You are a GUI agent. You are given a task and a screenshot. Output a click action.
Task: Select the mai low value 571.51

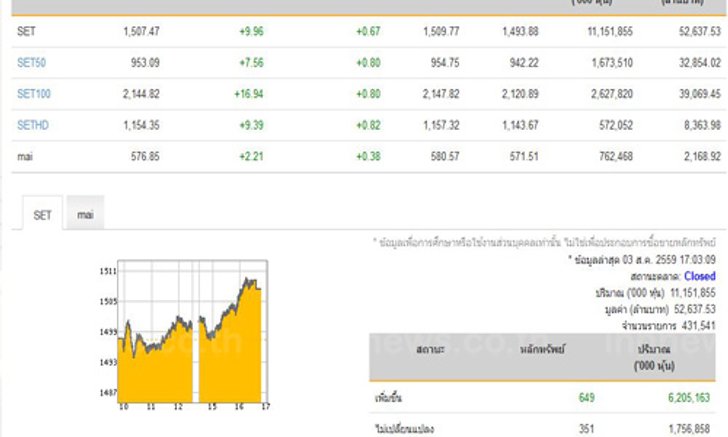[524, 157]
